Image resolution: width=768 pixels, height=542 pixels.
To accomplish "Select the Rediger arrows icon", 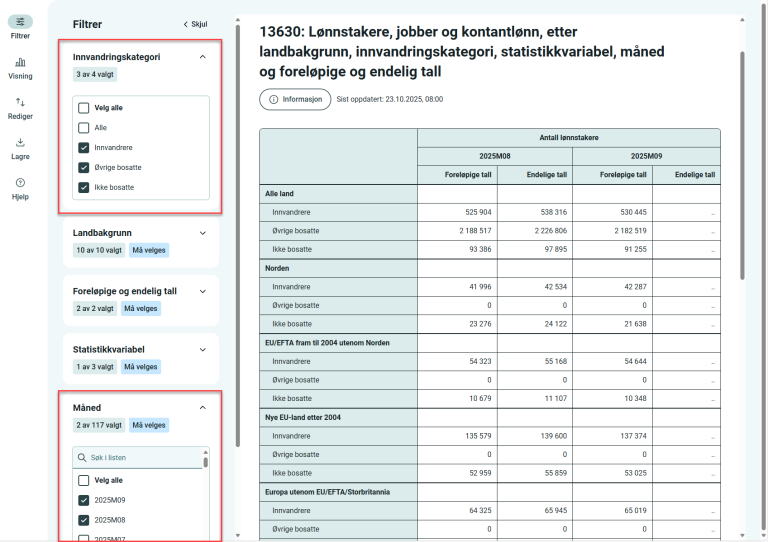I will pos(20,102).
